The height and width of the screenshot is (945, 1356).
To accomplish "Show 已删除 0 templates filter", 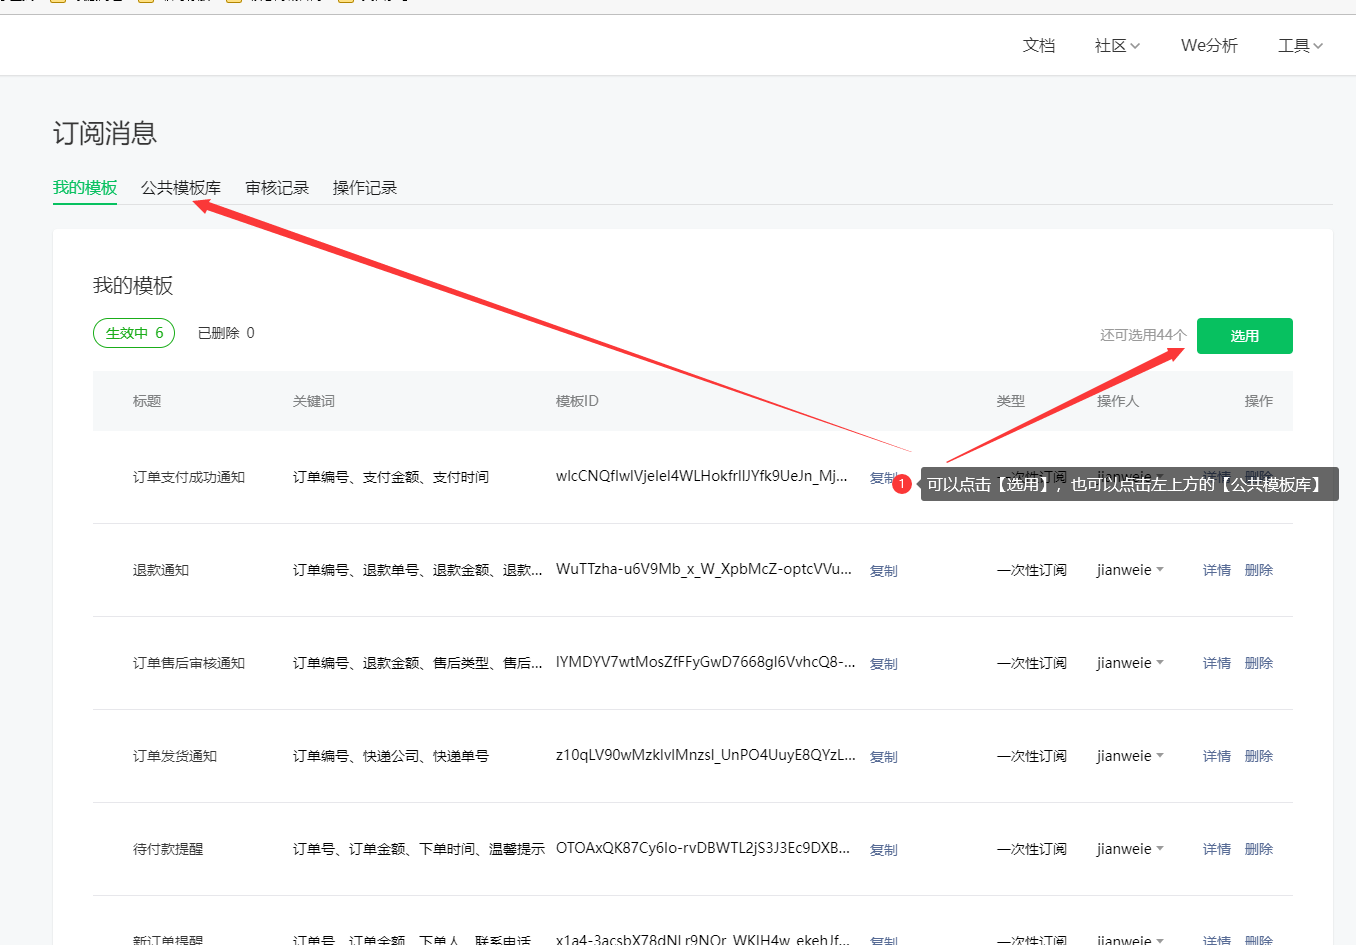I will 226,333.
